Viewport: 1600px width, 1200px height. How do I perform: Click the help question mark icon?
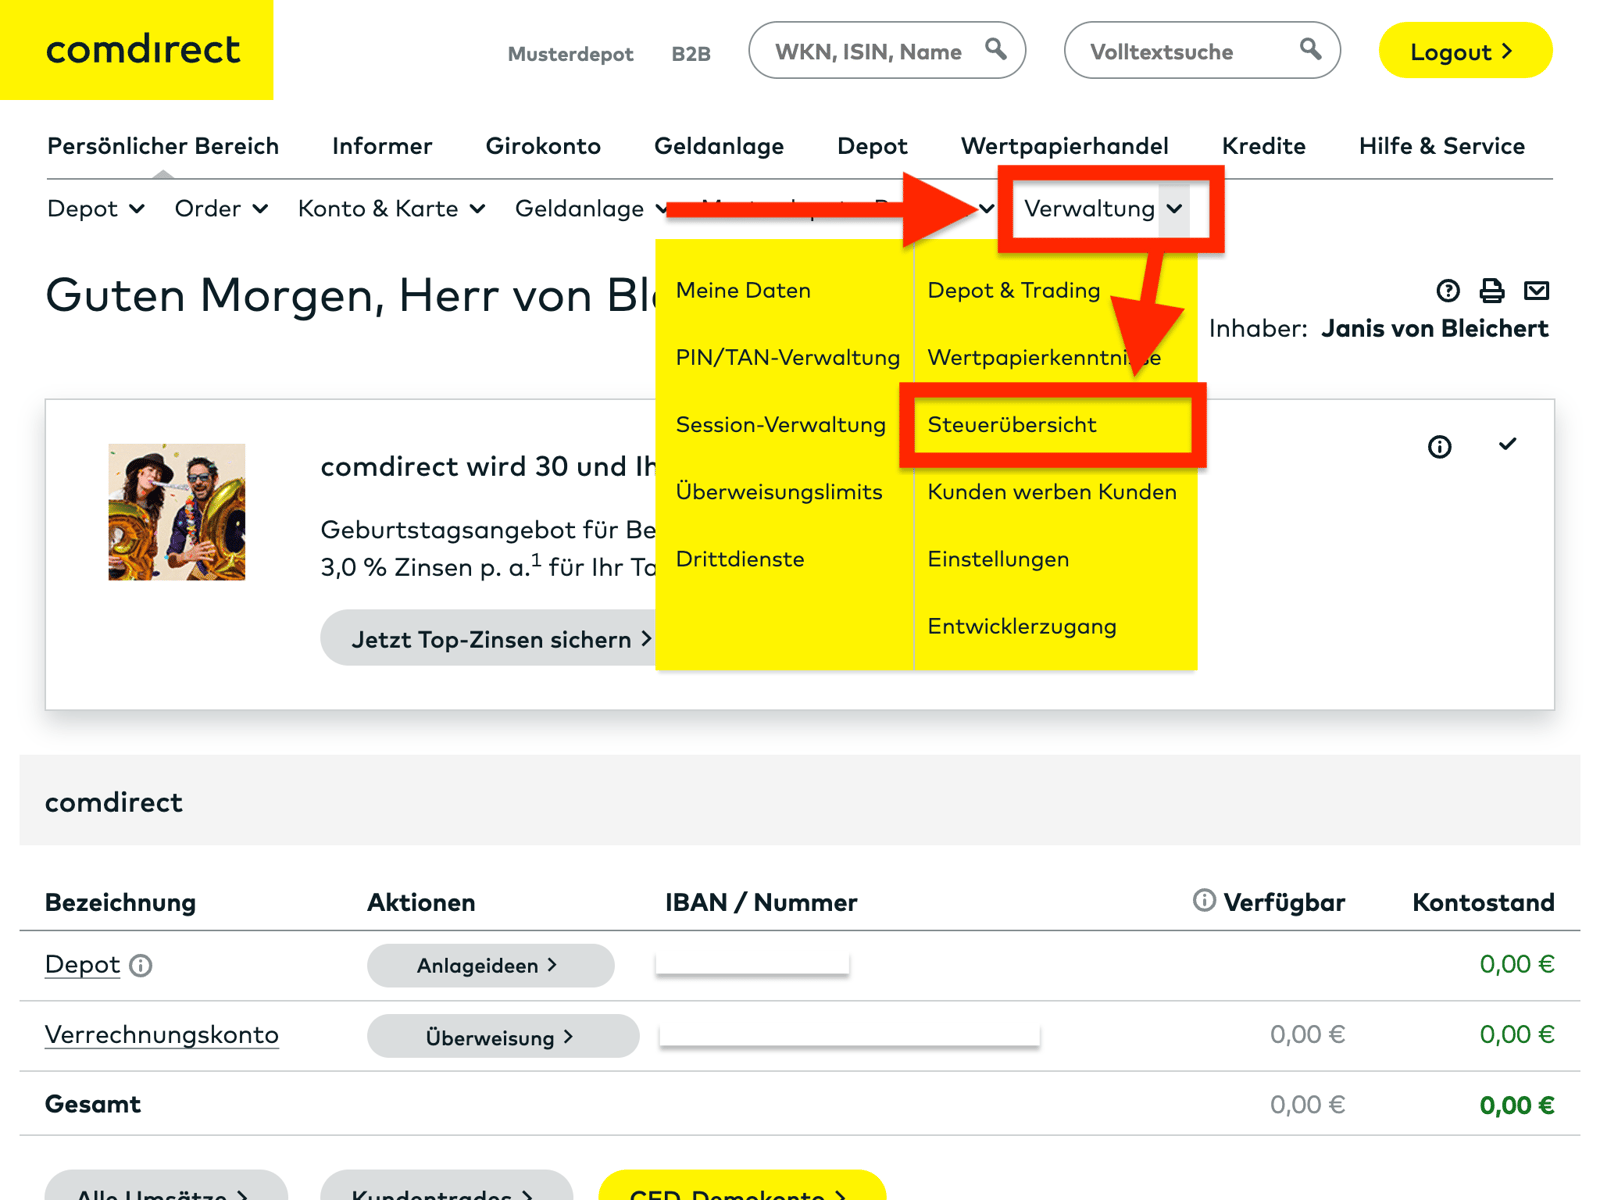1447,291
